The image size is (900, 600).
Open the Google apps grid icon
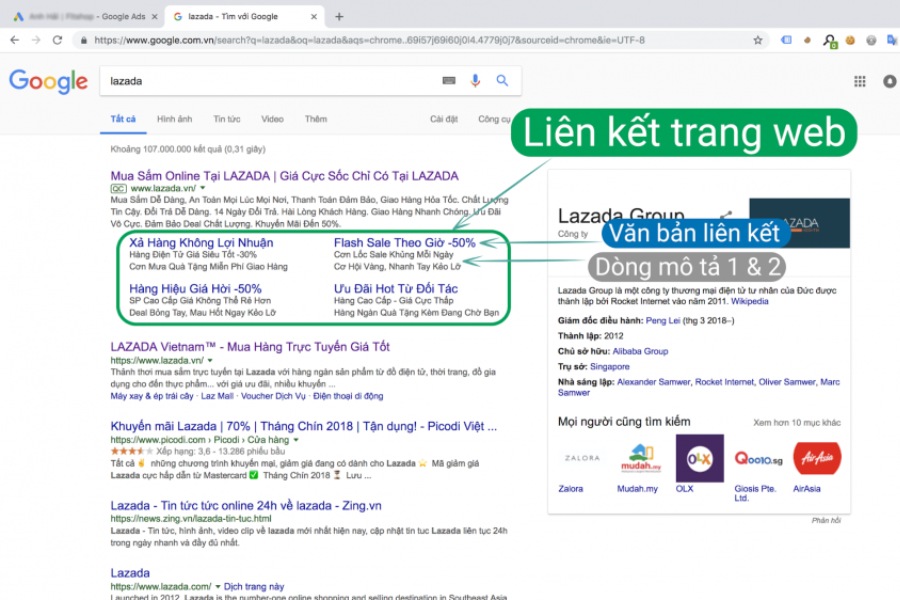(x=859, y=82)
